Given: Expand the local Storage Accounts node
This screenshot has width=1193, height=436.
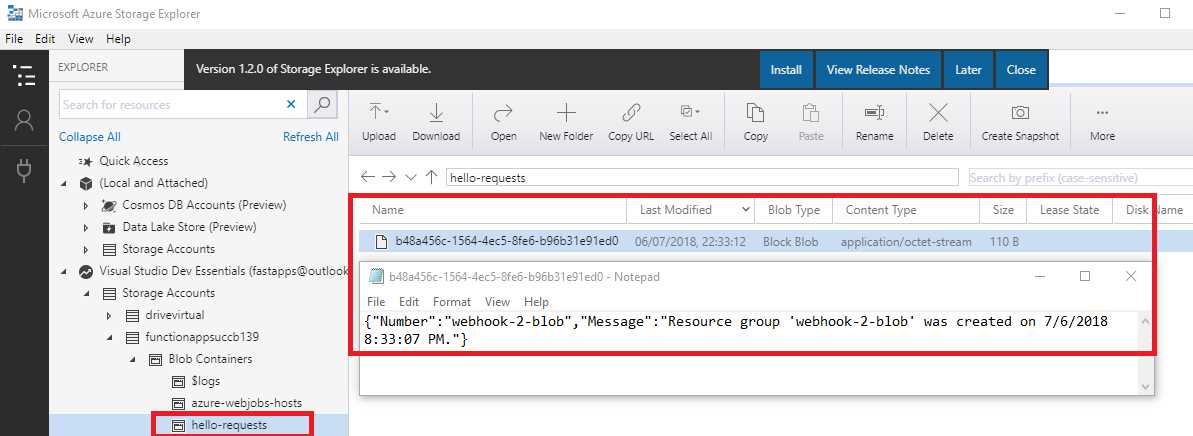Looking at the screenshot, I should (x=86, y=250).
